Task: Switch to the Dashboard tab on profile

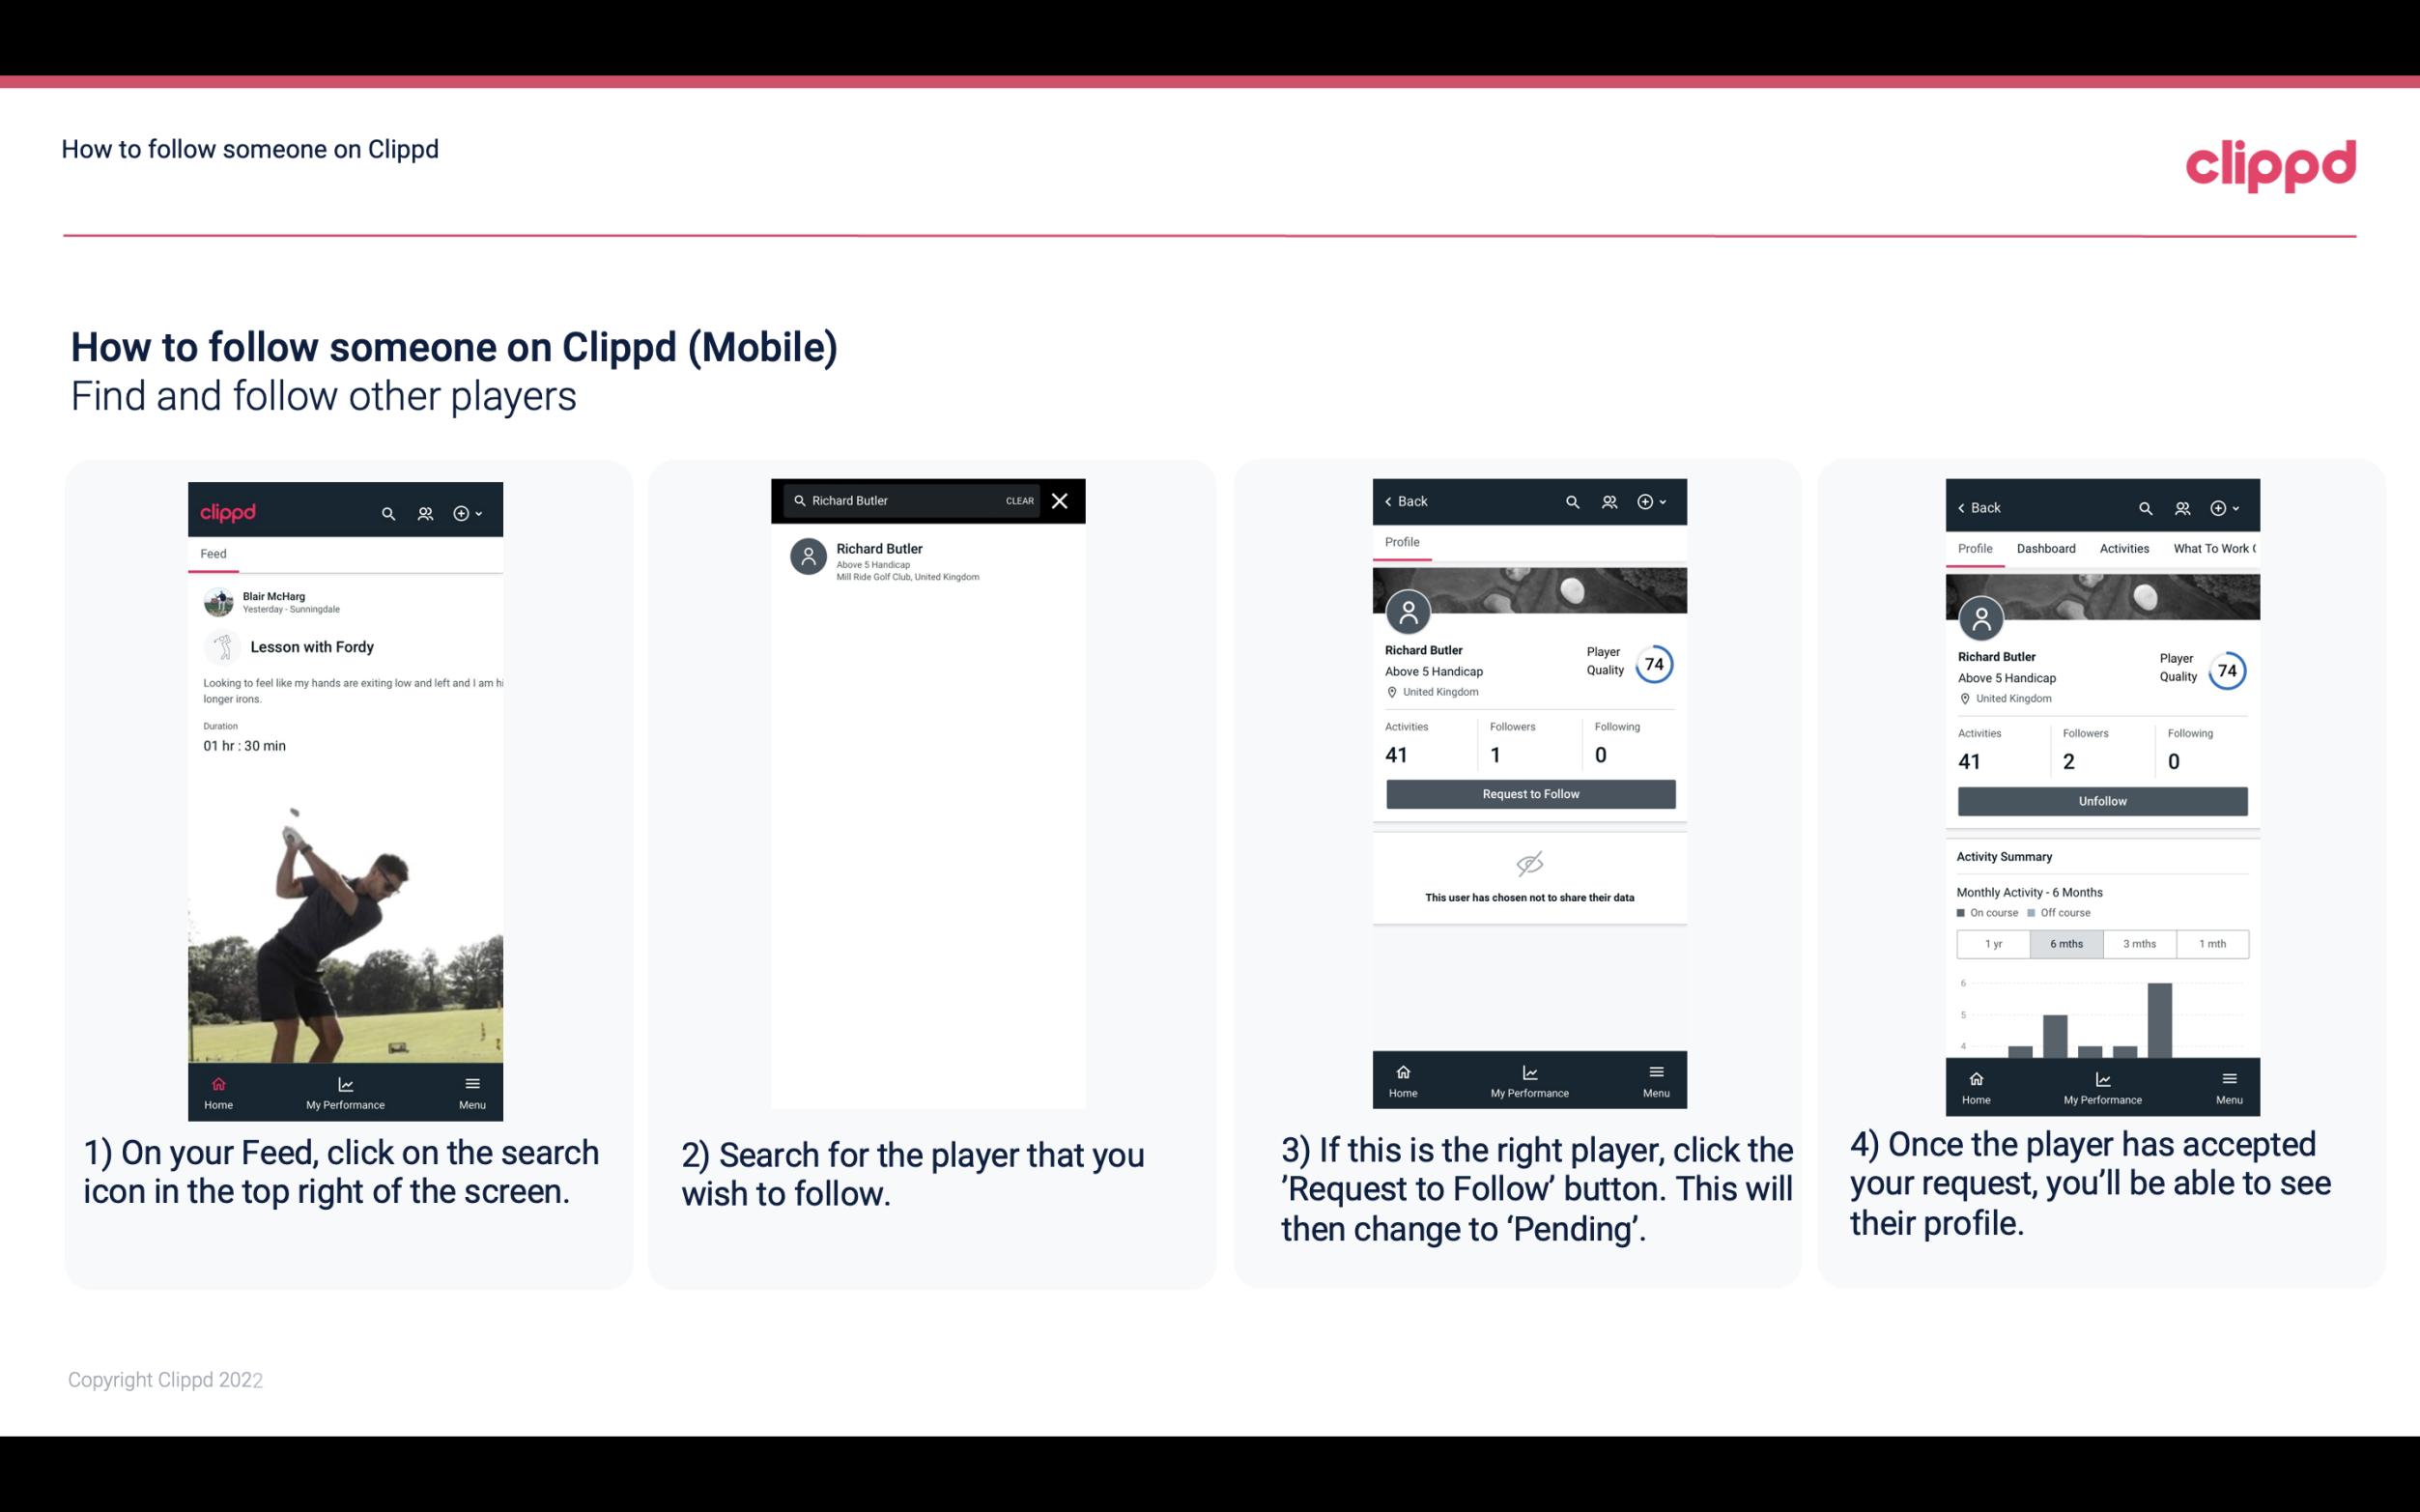Action: tap(2046, 547)
